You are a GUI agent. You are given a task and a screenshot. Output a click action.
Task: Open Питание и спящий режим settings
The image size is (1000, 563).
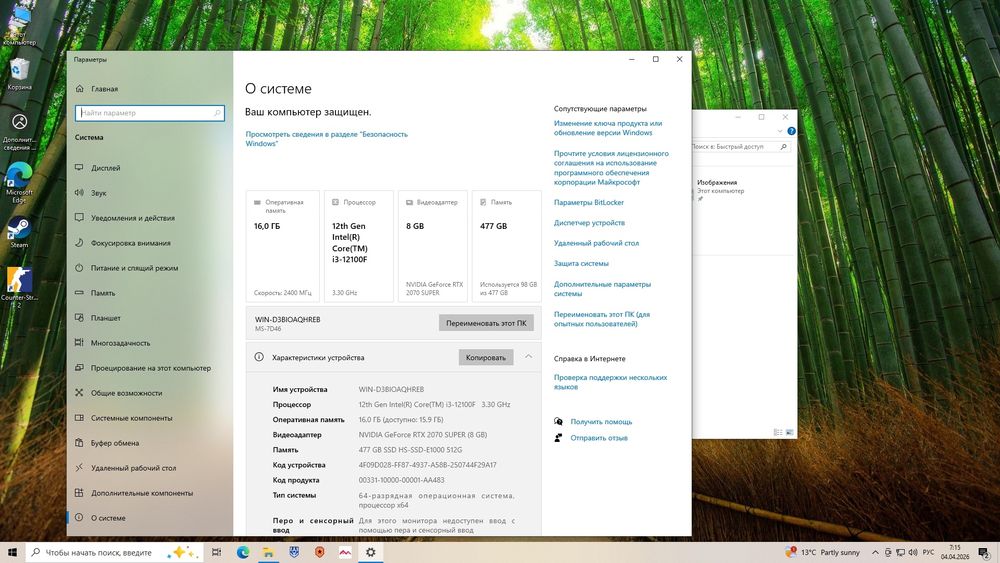click(150, 268)
